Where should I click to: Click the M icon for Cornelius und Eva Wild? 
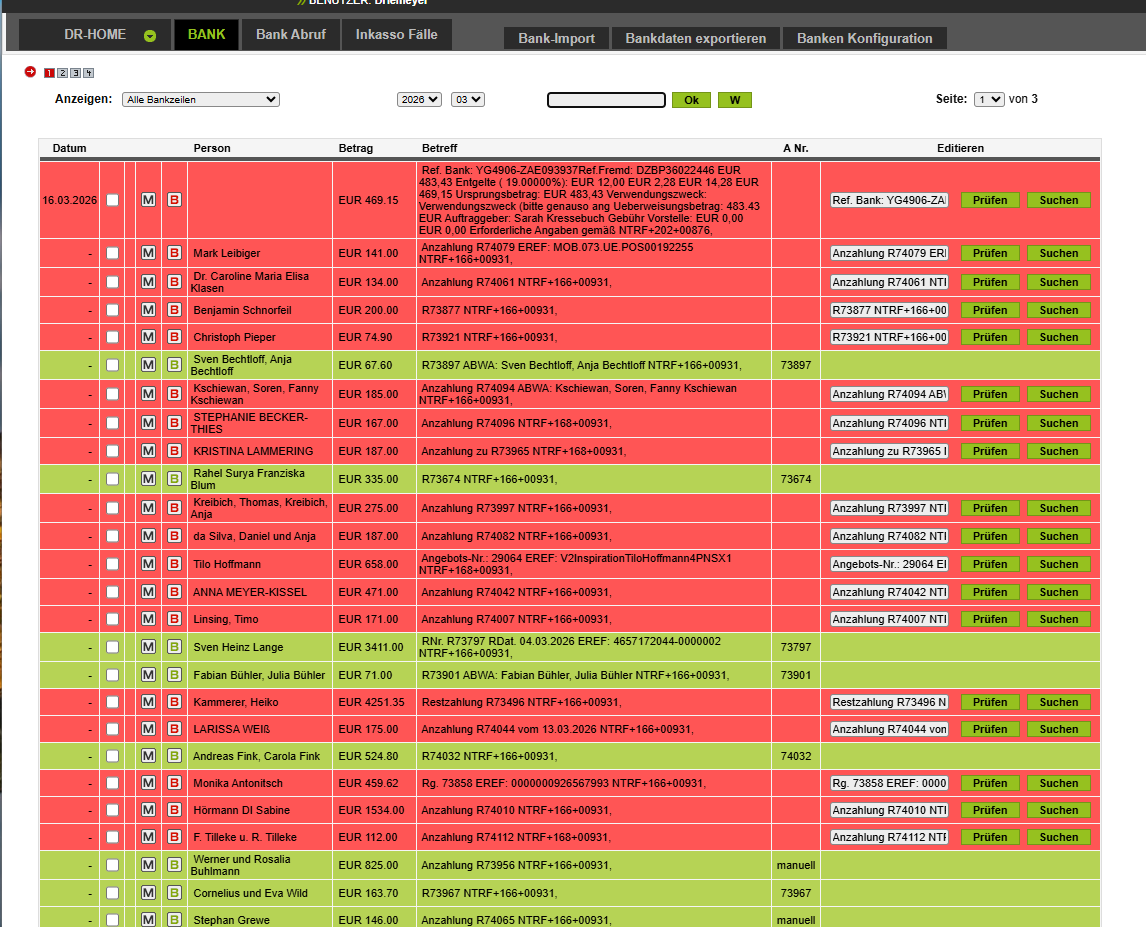[148, 893]
